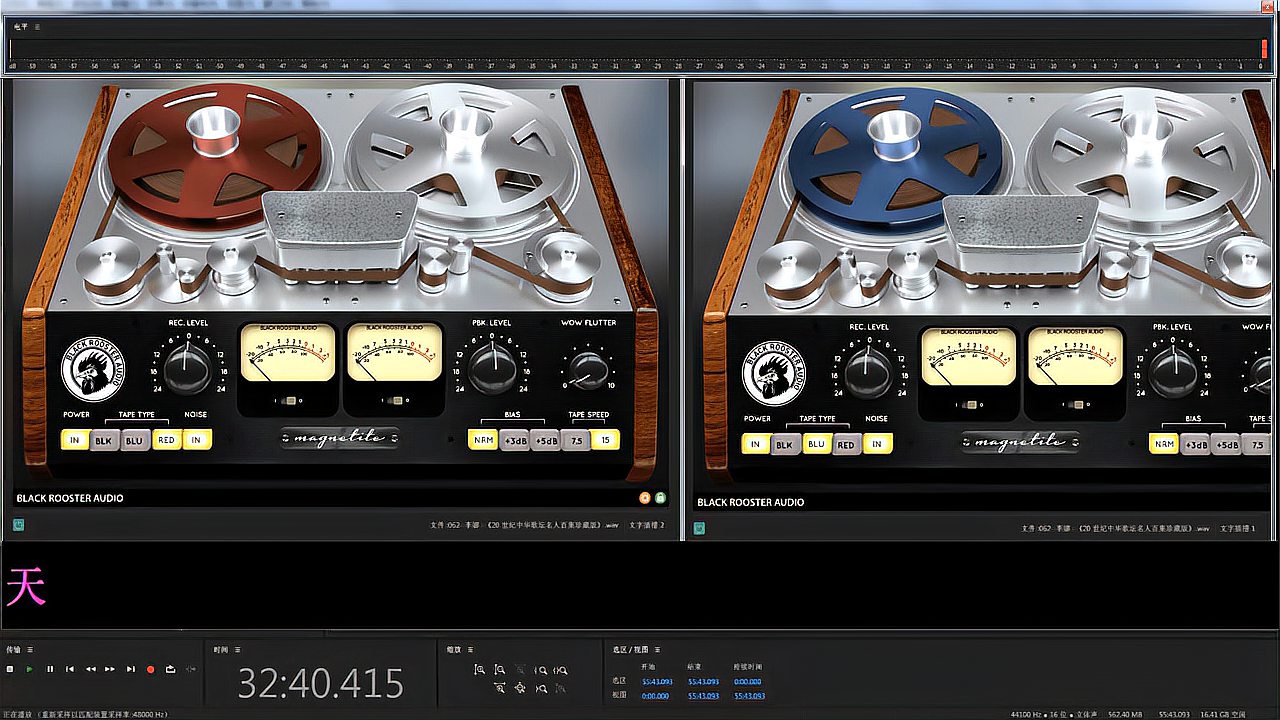Screen dimensions: 1280x720
Task: Select +3dB bias on right machine
Action: pos(1196,444)
